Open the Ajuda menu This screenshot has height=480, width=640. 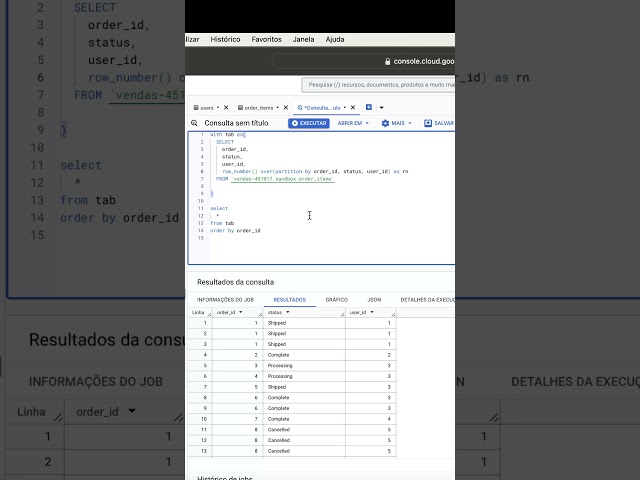click(x=335, y=40)
